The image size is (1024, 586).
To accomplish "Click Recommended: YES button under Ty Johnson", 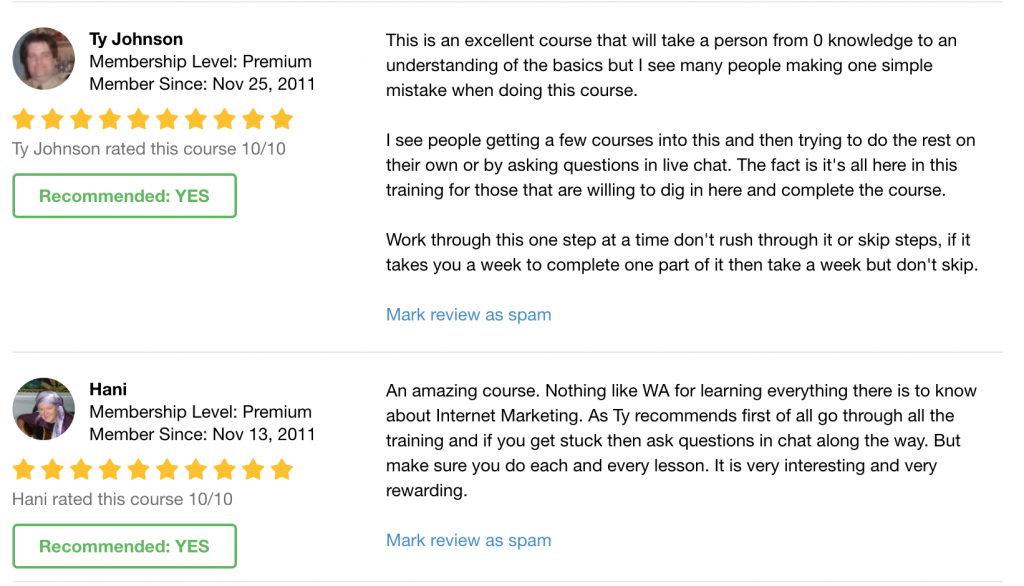I will (124, 196).
